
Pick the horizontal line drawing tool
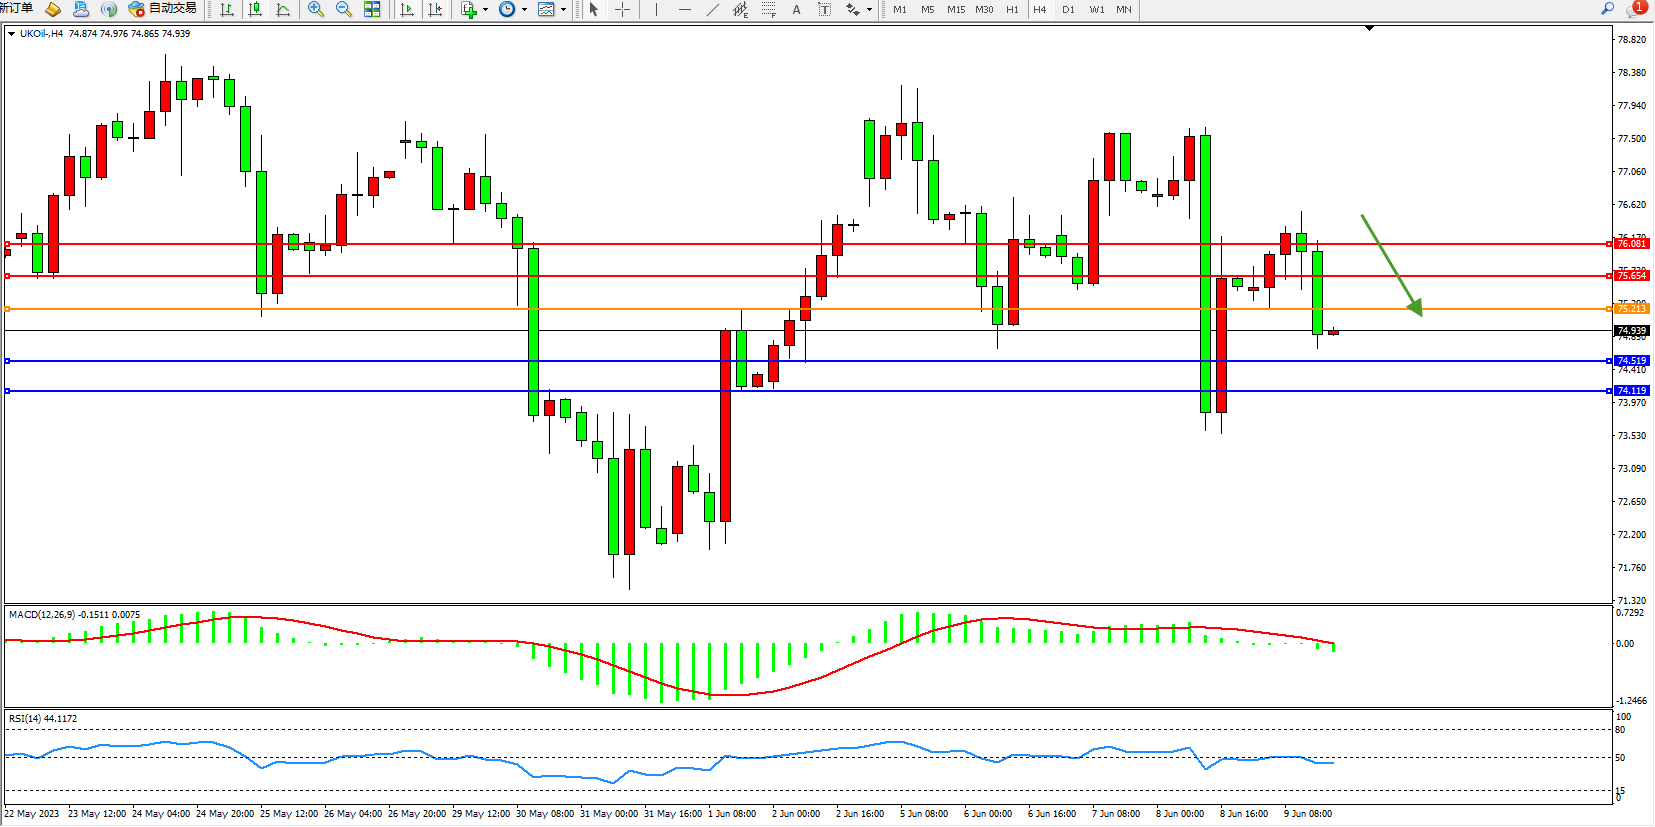point(684,9)
